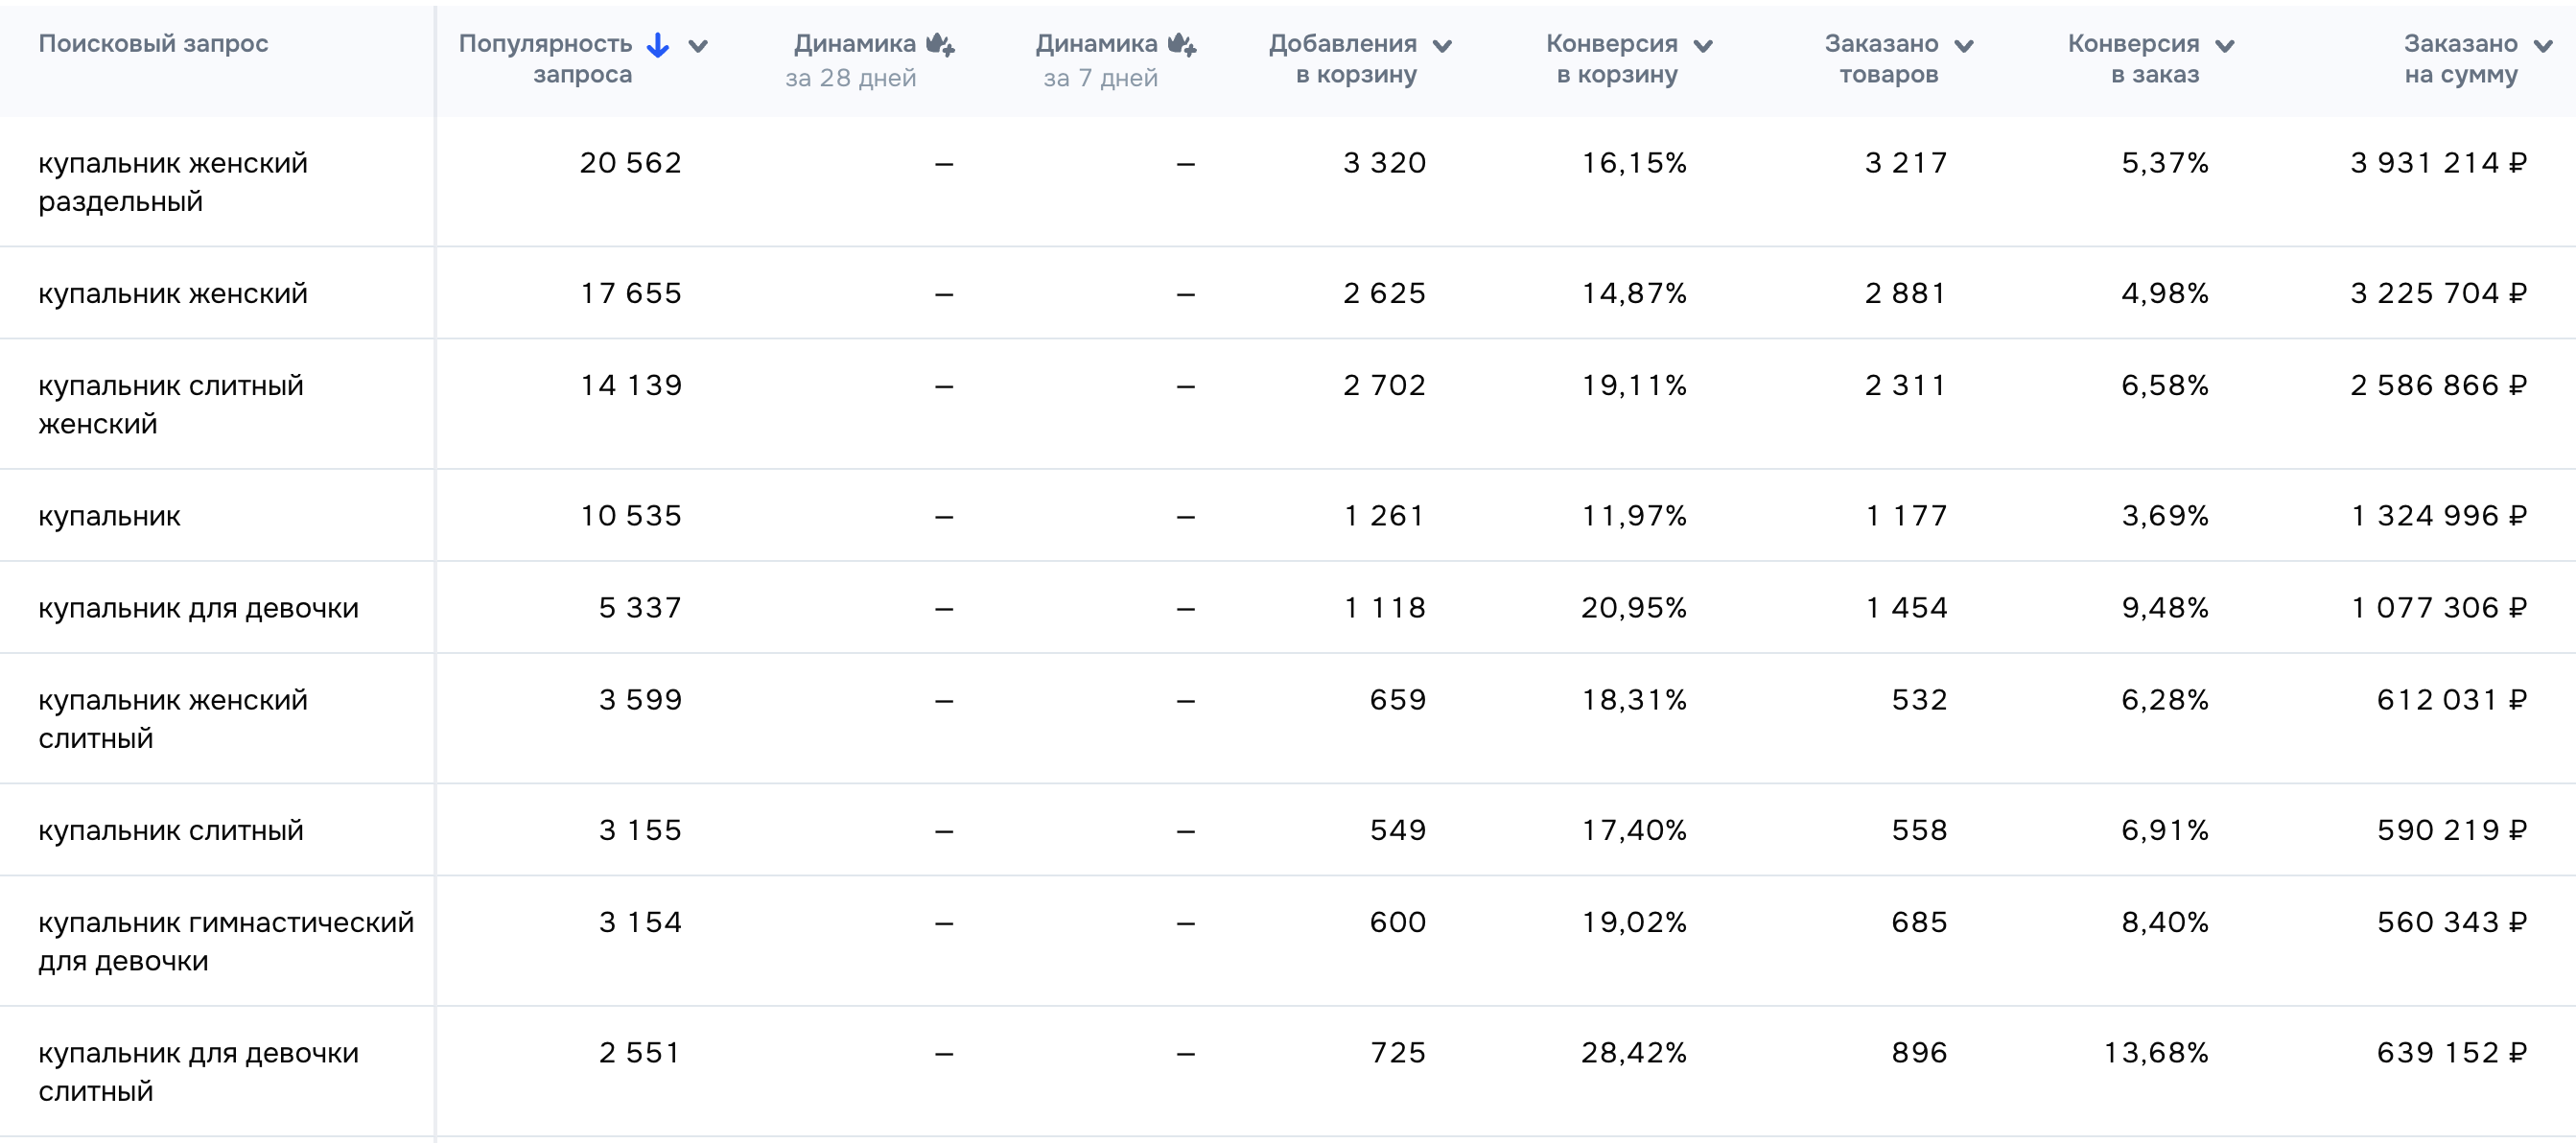Expand the Заказано товаров column chevron
The height and width of the screenshot is (1143, 2576).
coord(1964,46)
